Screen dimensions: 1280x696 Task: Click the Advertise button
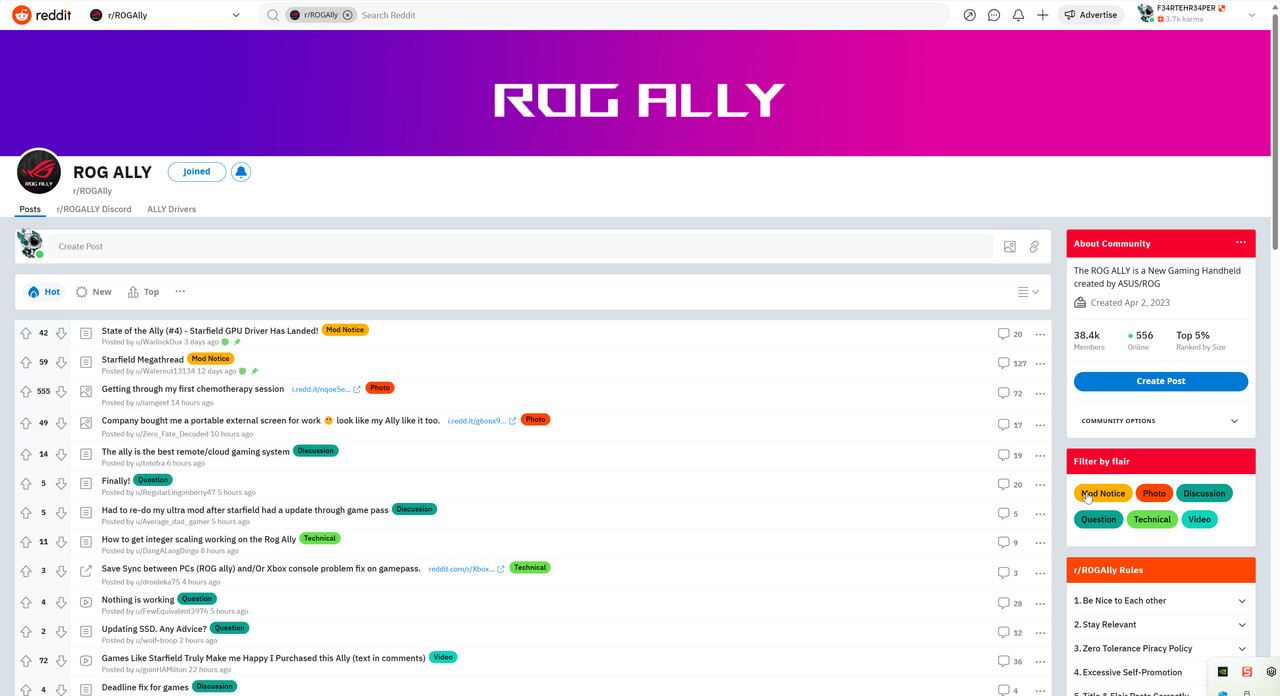click(1089, 15)
